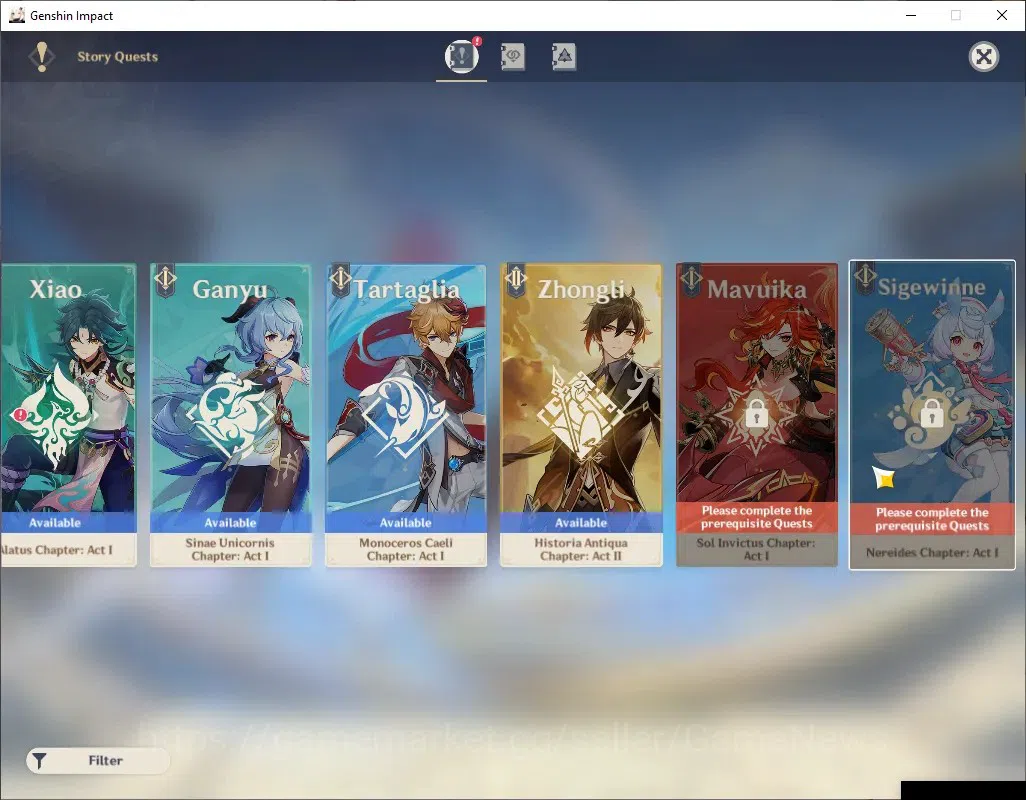Click Available label under Xiao
Viewport: 1026px width, 800px height.
(55, 523)
